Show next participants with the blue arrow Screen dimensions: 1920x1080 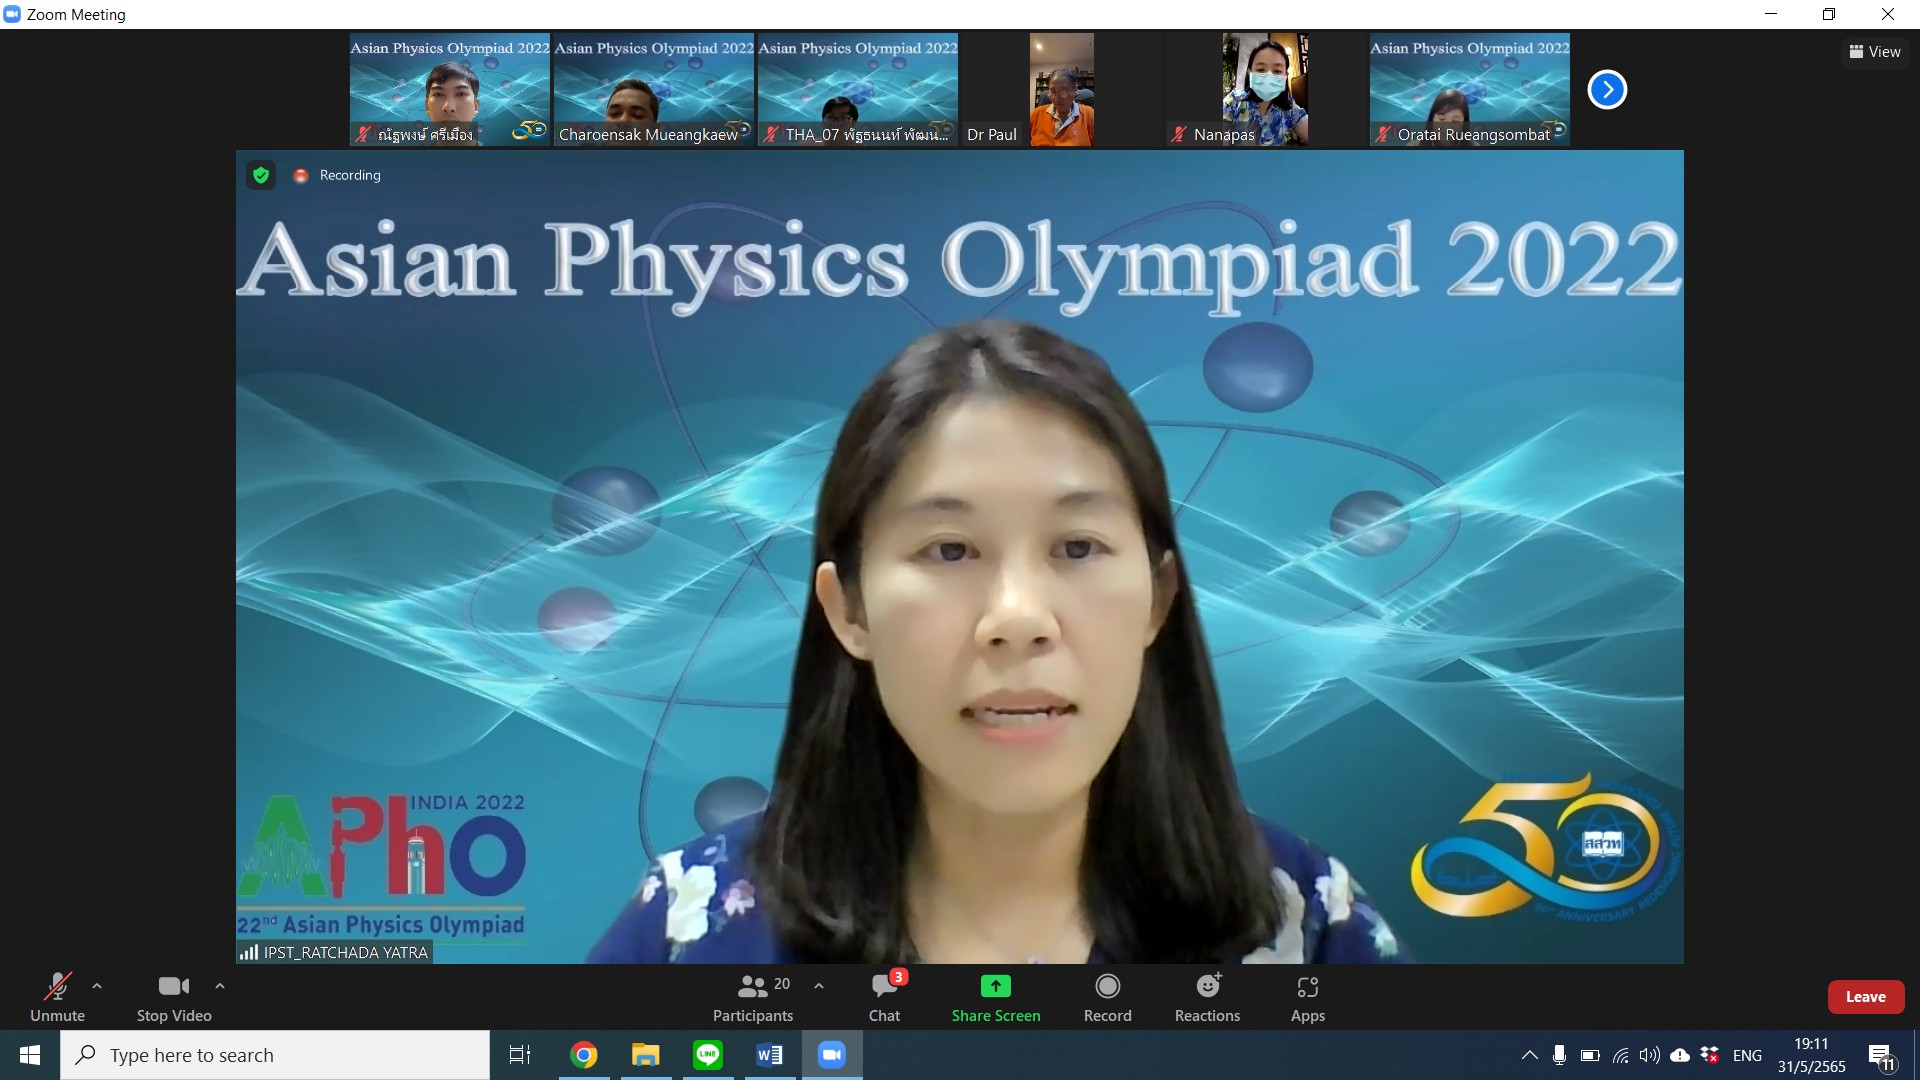(1607, 90)
